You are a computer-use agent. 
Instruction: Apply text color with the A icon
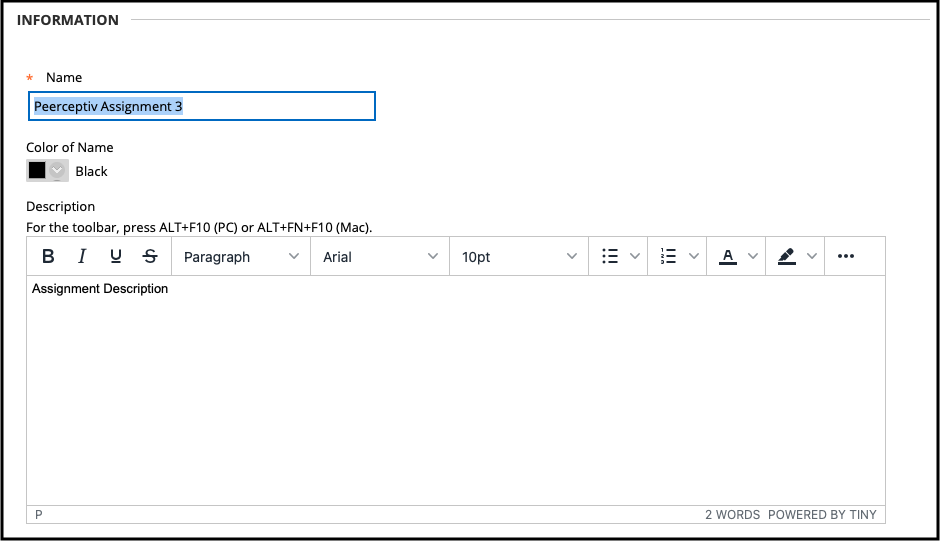(728, 257)
